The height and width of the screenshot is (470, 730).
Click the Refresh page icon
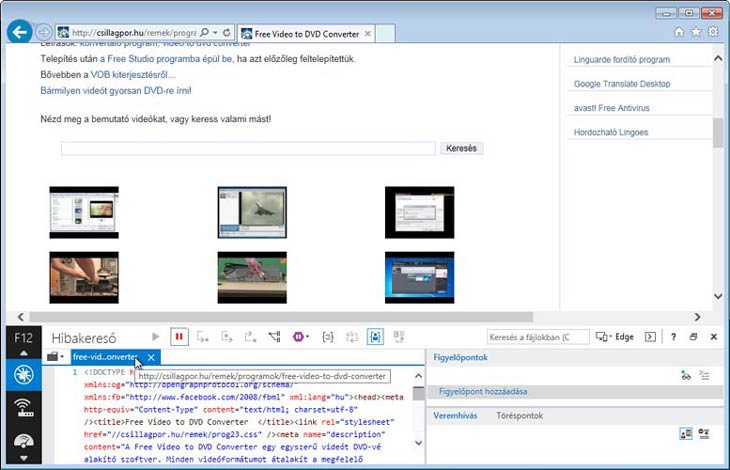226,33
